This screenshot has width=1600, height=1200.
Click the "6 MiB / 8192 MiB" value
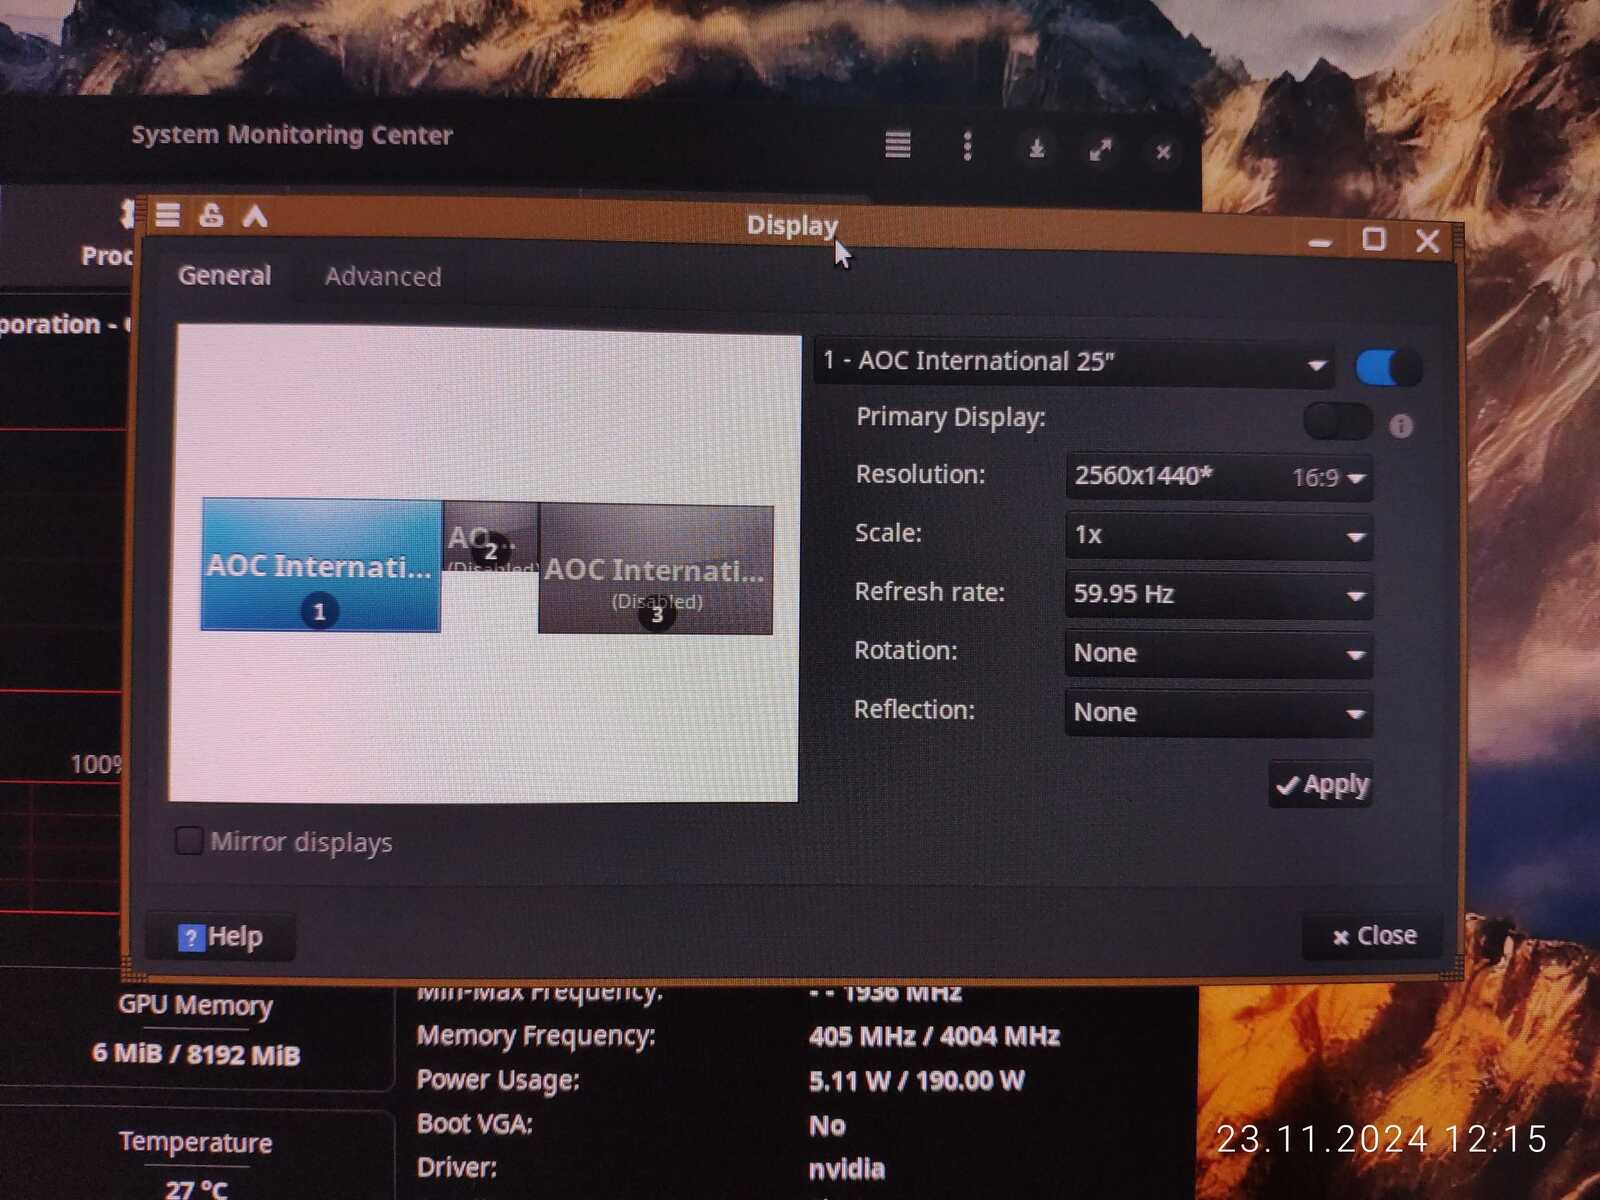(196, 1054)
